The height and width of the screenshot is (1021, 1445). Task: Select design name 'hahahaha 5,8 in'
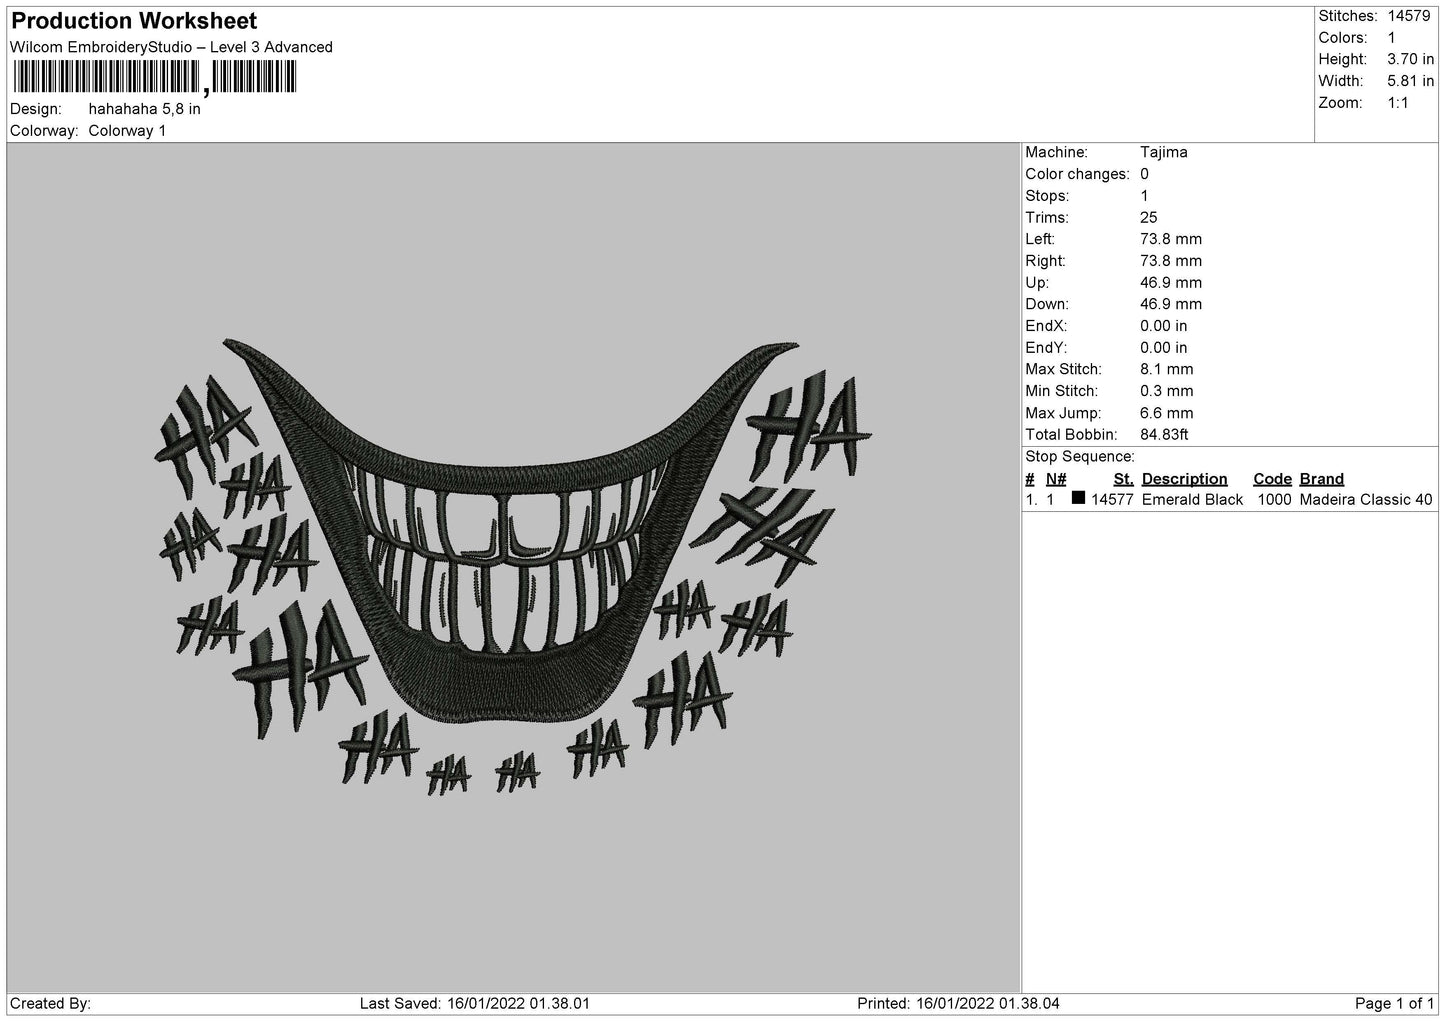tap(144, 109)
